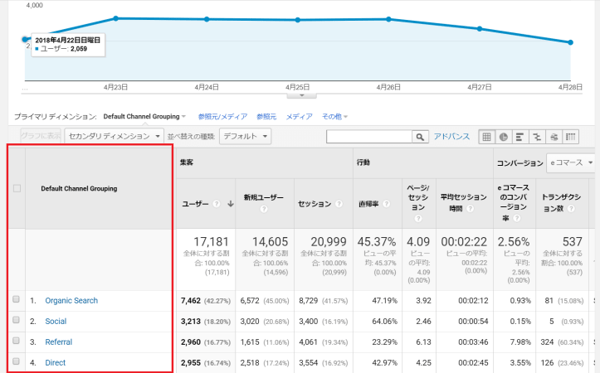Image resolution: width=600 pixels, height=373 pixels.
Task: Switch to performance bar view icon
Action: click(x=520, y=137)
